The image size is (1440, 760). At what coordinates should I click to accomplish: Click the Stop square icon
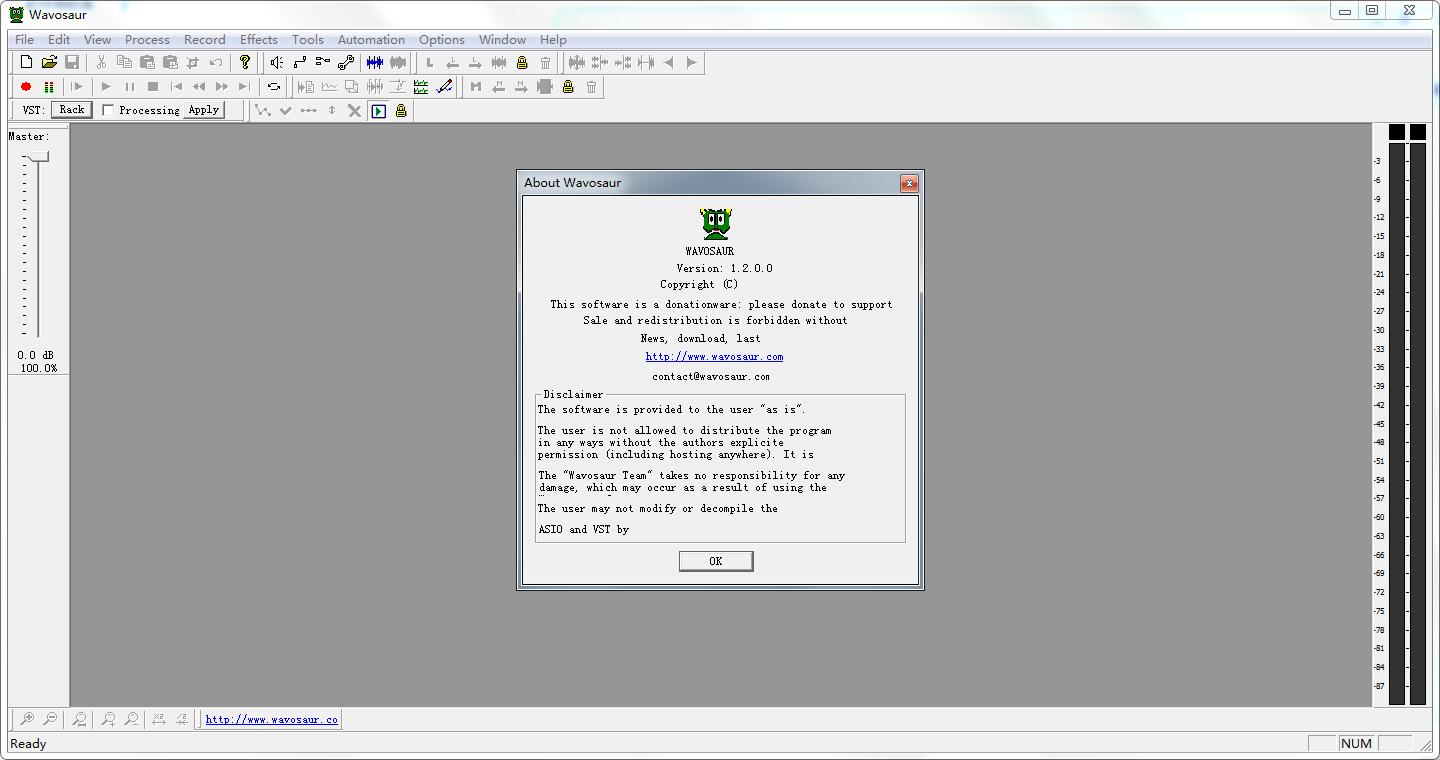153,87
